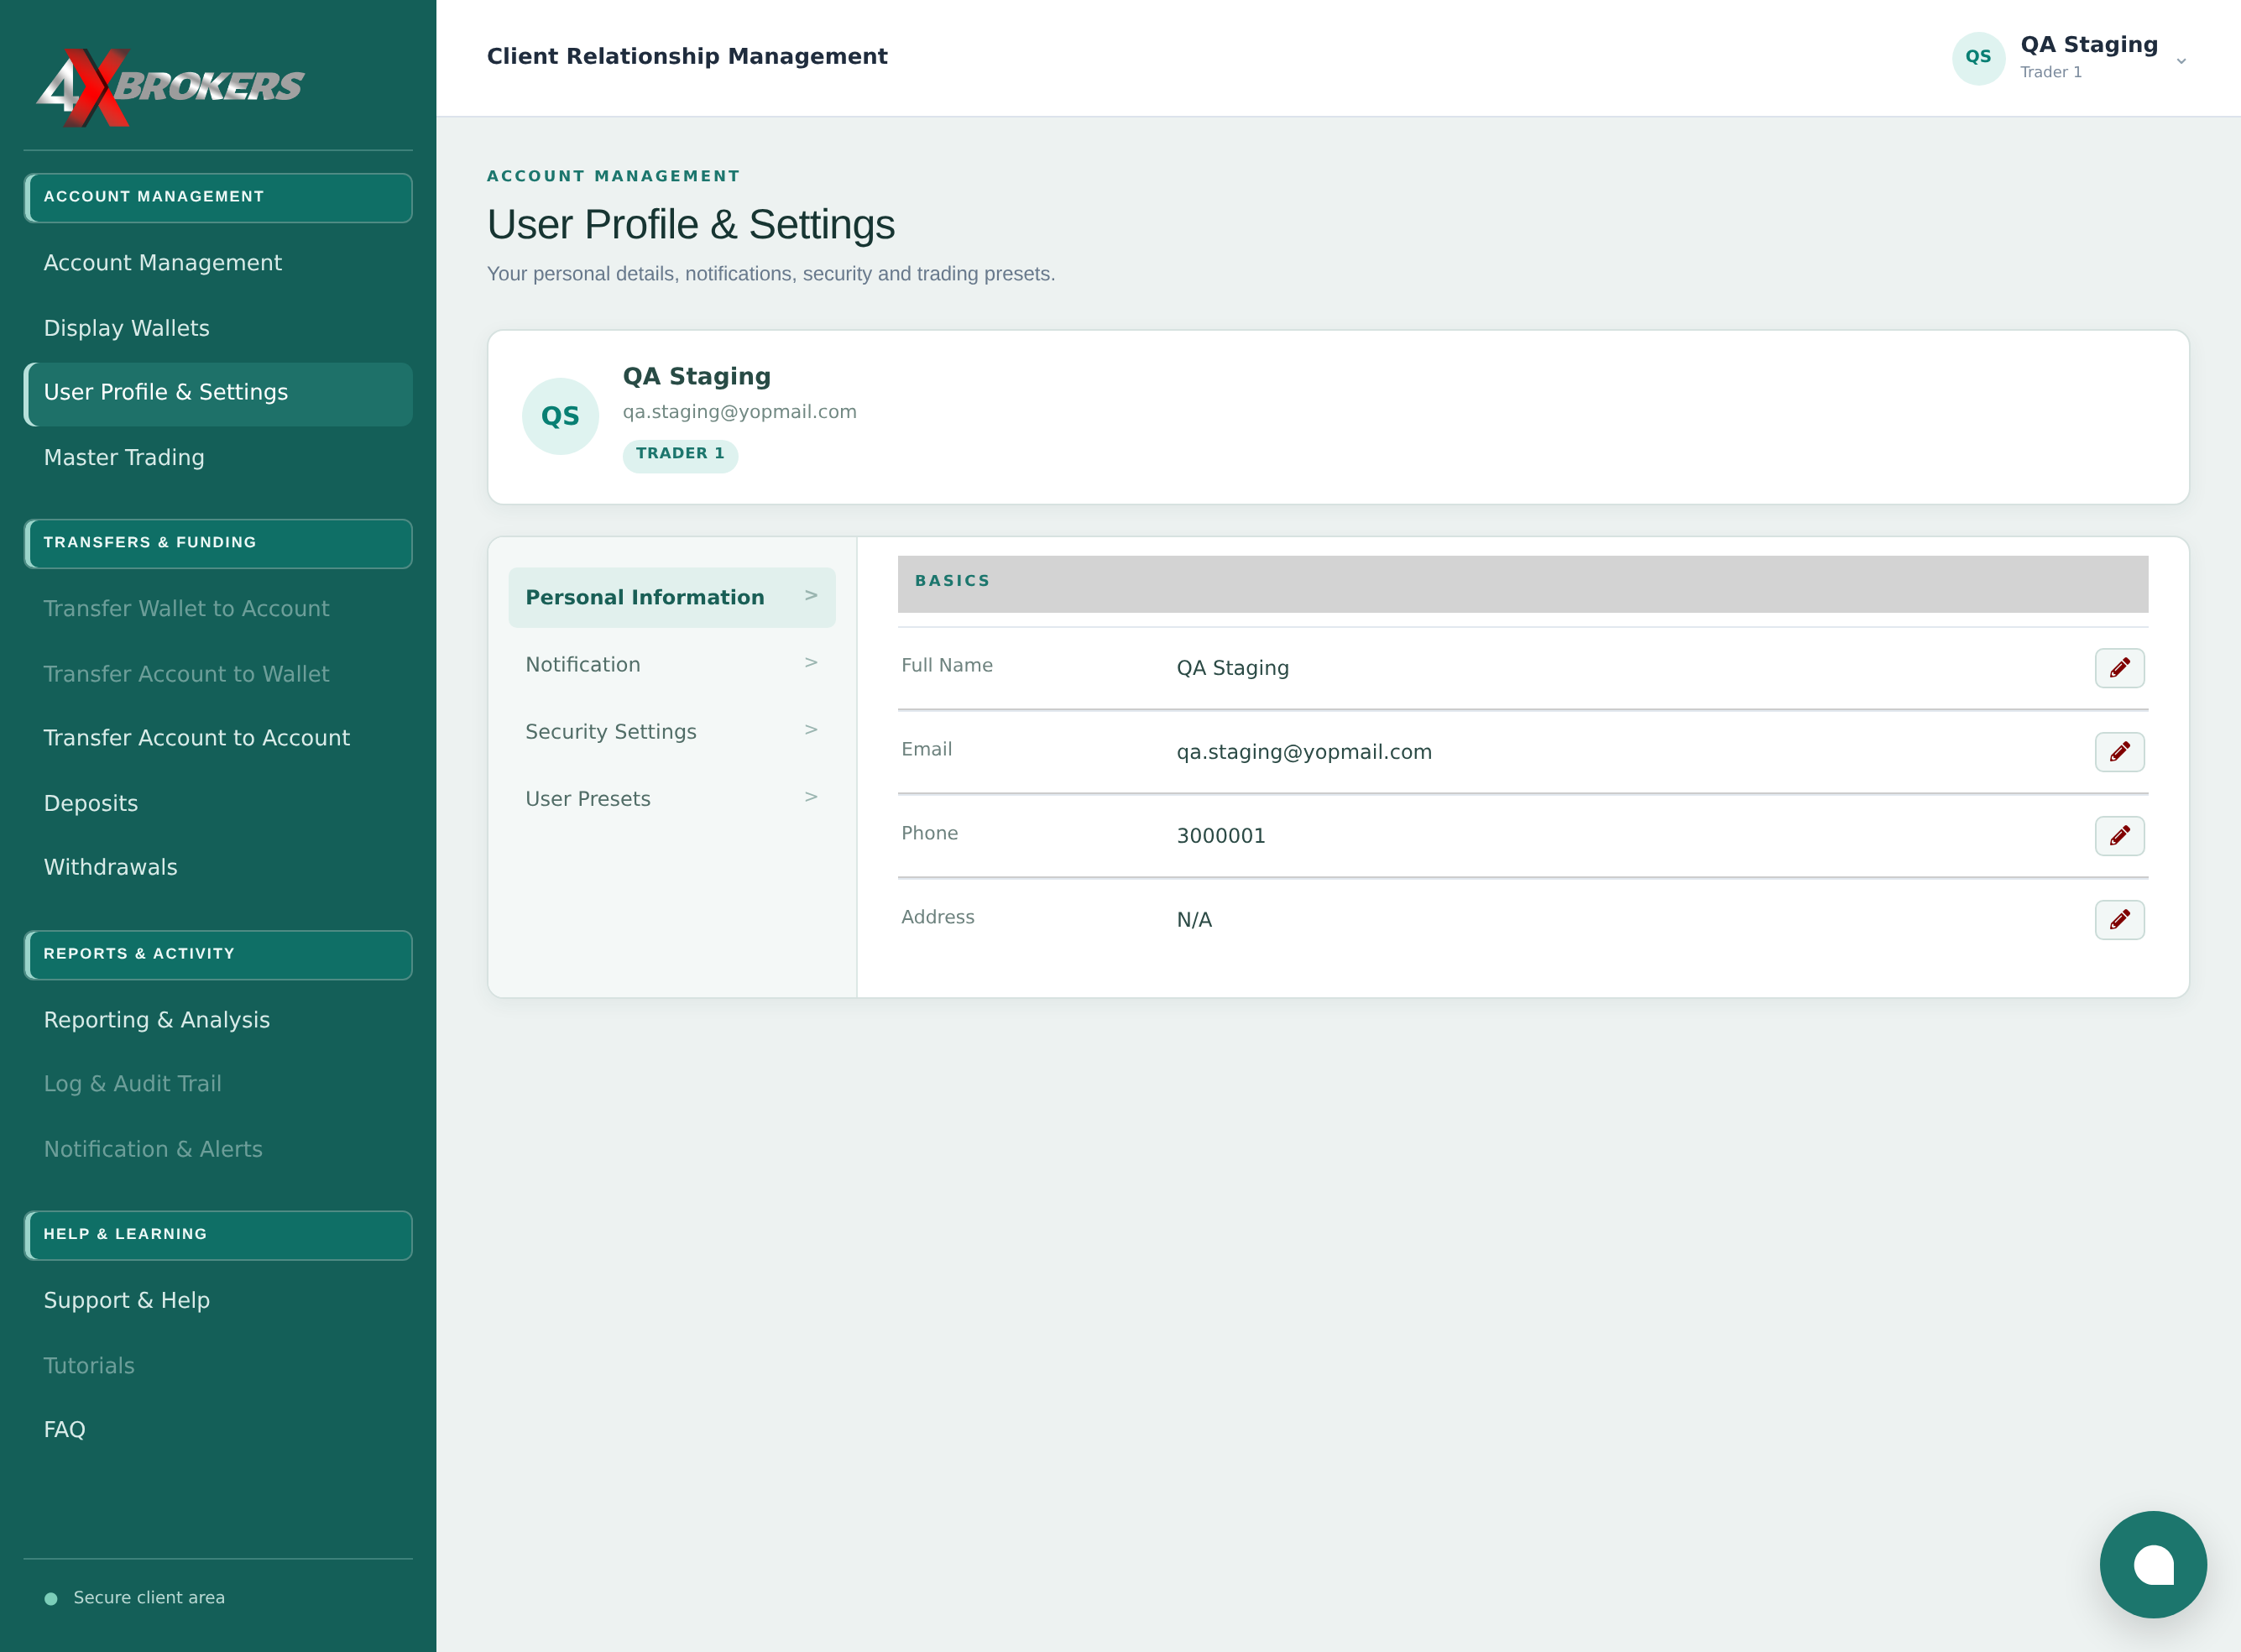Click the Address edit pencil icon
The width and height of the screenshot is (2241, 1652).
[2119, 920]
